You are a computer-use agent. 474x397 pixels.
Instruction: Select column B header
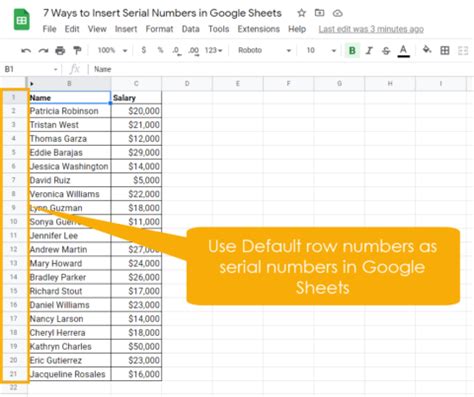(69, 84)
